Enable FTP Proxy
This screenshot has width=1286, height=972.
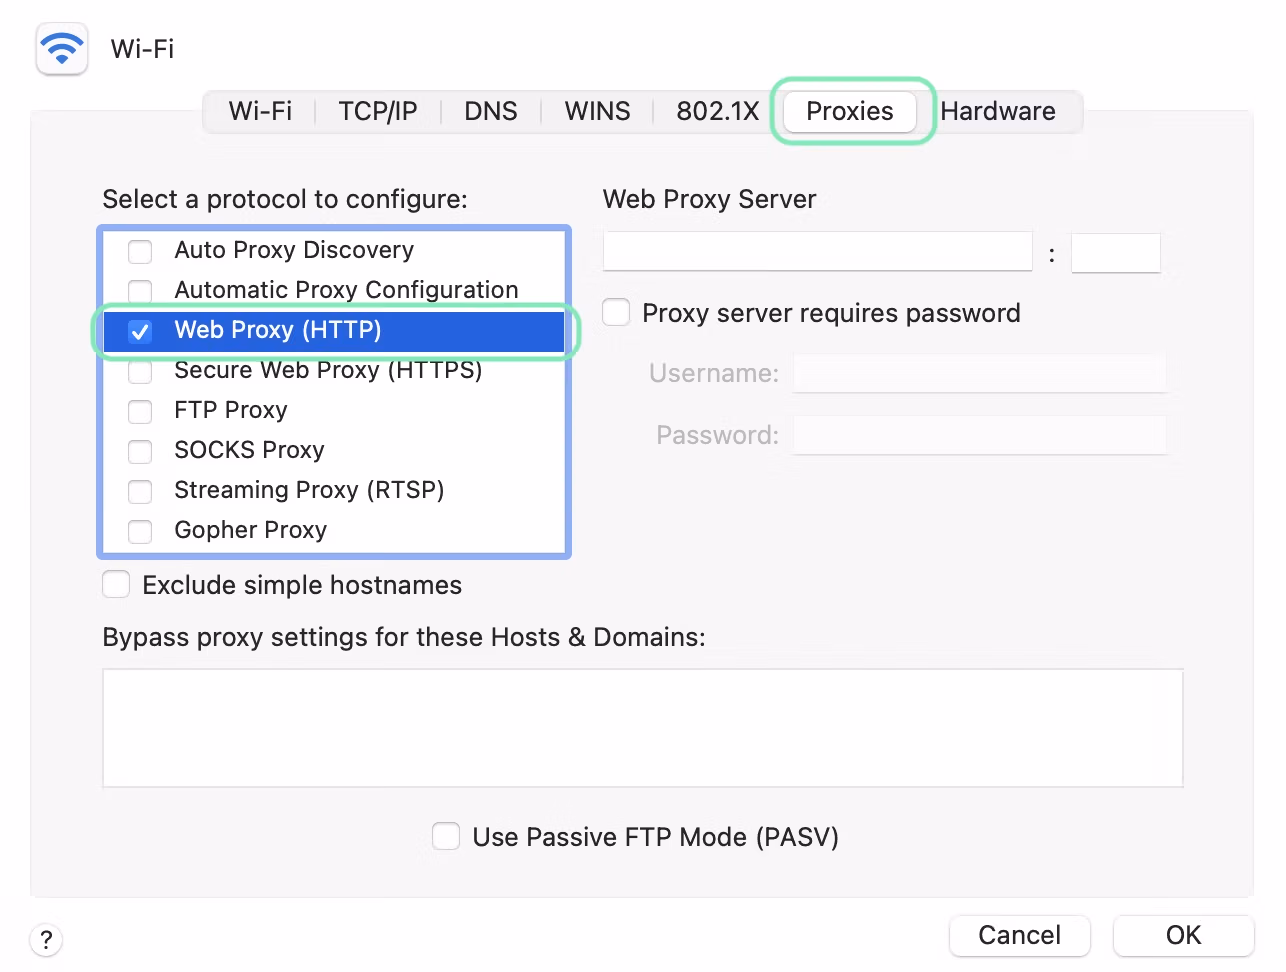140,411
